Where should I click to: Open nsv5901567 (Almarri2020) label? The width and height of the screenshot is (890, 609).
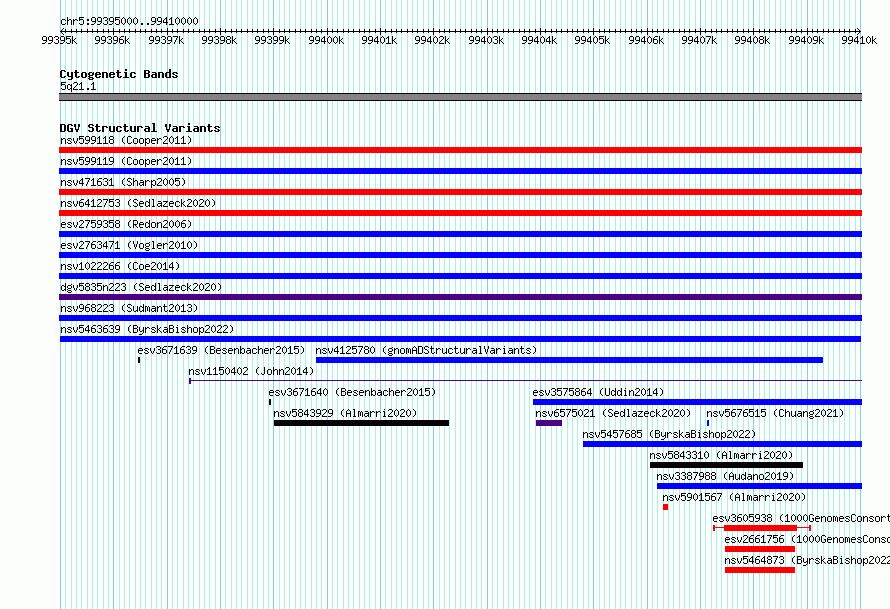pos(734,497)
